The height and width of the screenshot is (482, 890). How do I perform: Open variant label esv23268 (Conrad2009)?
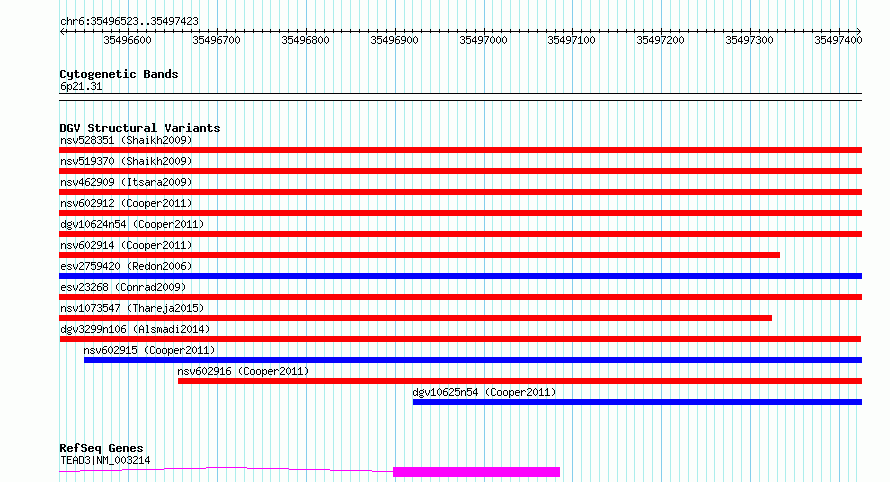point(123,287)
